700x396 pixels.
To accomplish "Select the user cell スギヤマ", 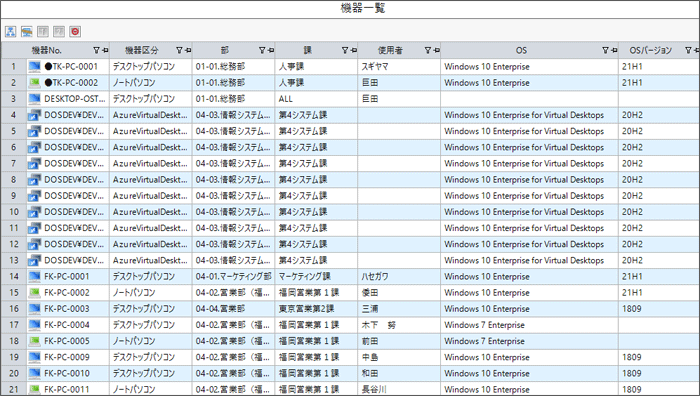I will [x=399, y=67].
